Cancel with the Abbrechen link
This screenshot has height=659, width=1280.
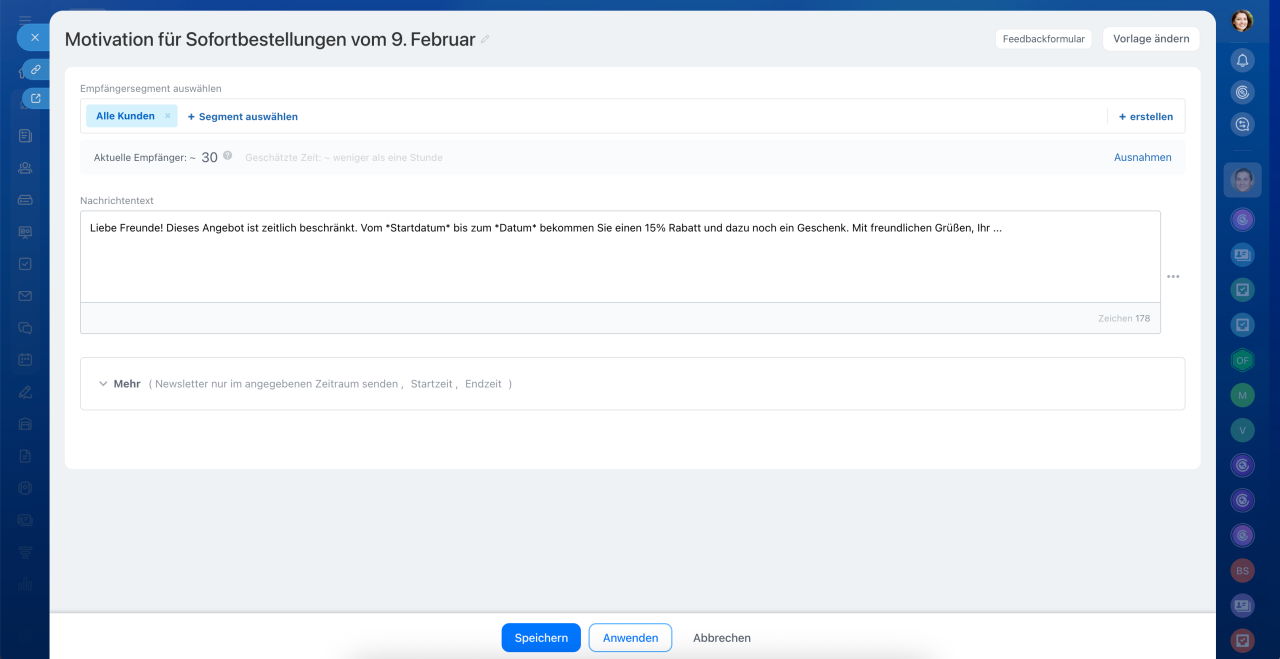pos(722,638)
